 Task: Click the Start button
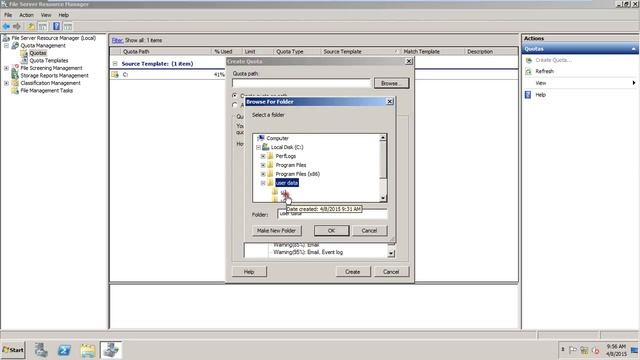click(x=13, y=350)
